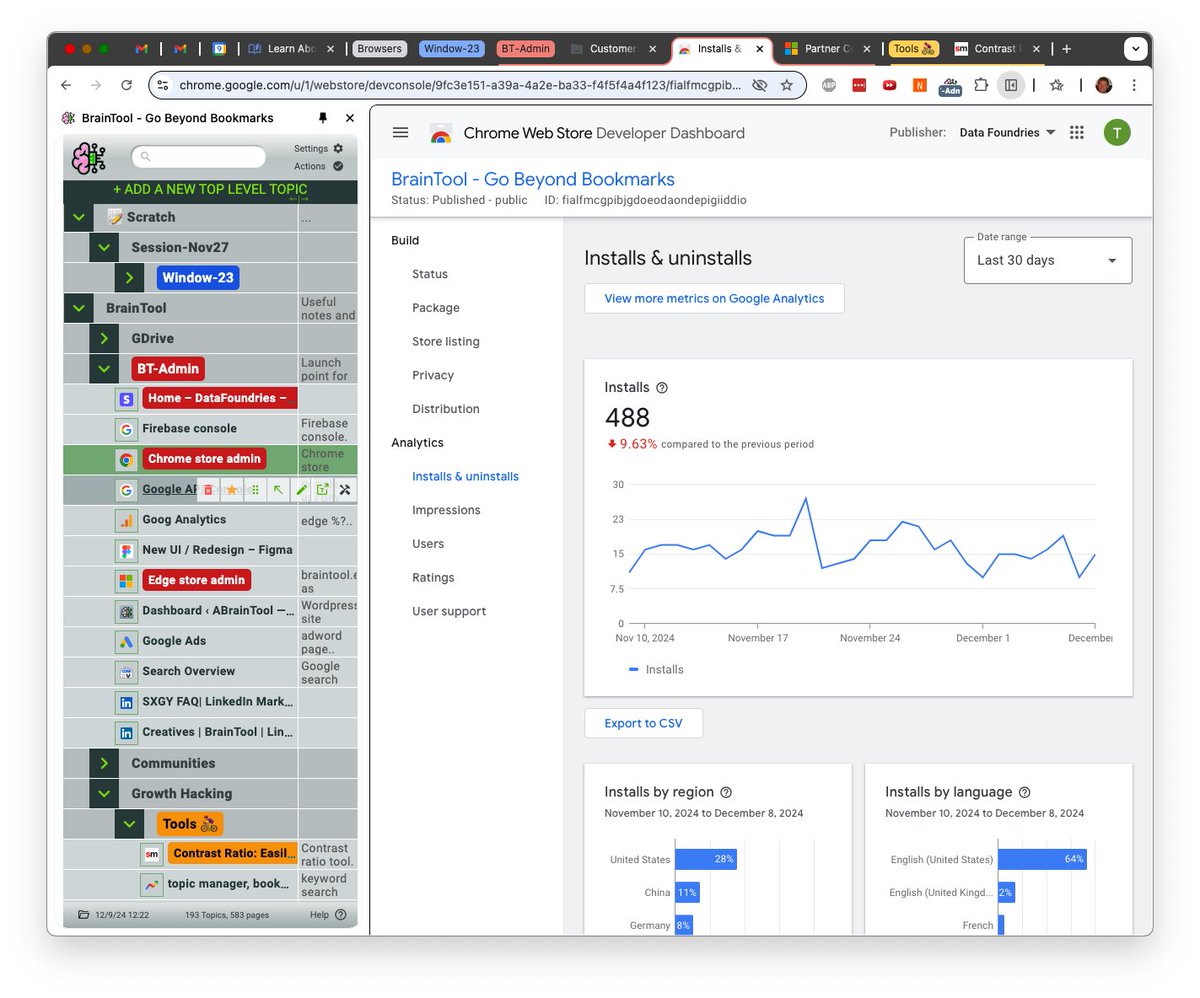Click the green grid-dots tool on hovered row
Screen dimensions: 1200x998
(255, 490)
